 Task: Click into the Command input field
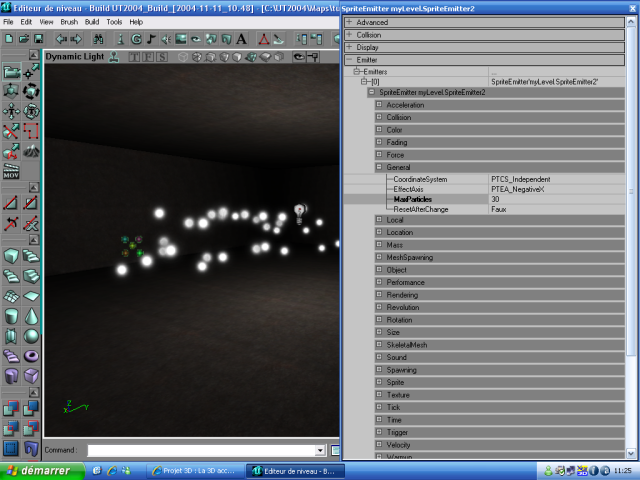201,451
